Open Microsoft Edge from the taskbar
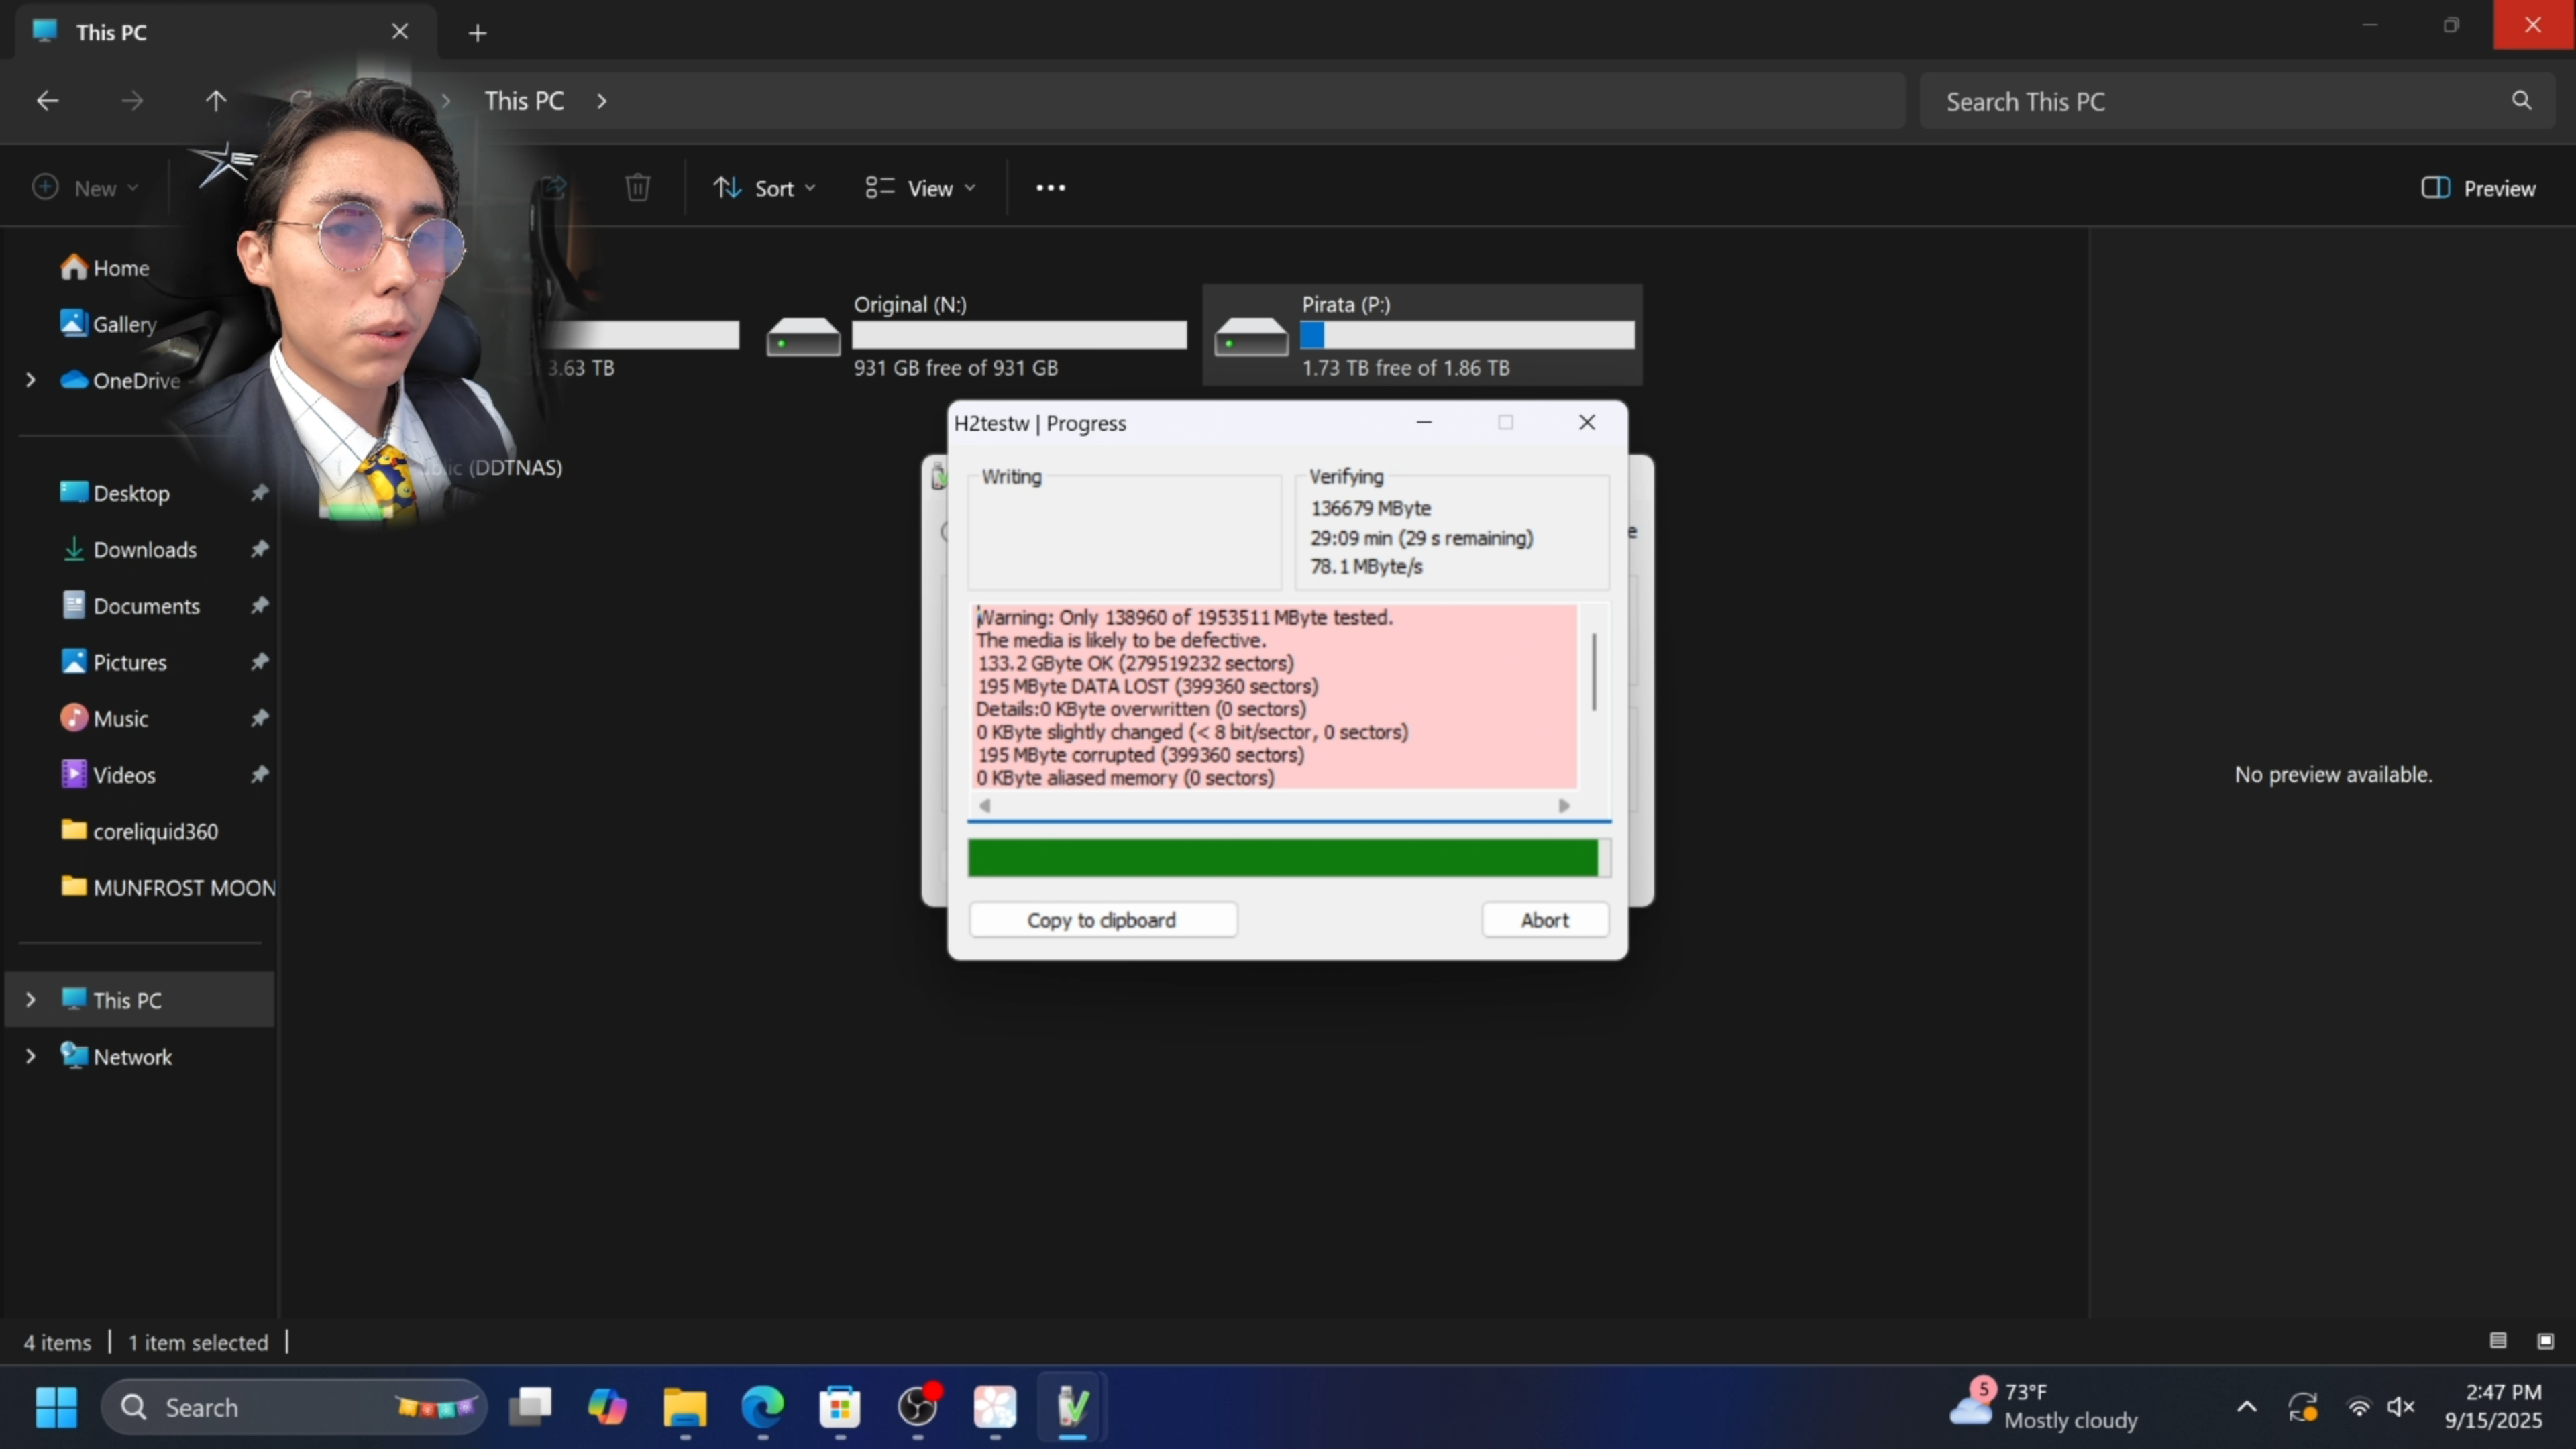 click(762, 1407)
